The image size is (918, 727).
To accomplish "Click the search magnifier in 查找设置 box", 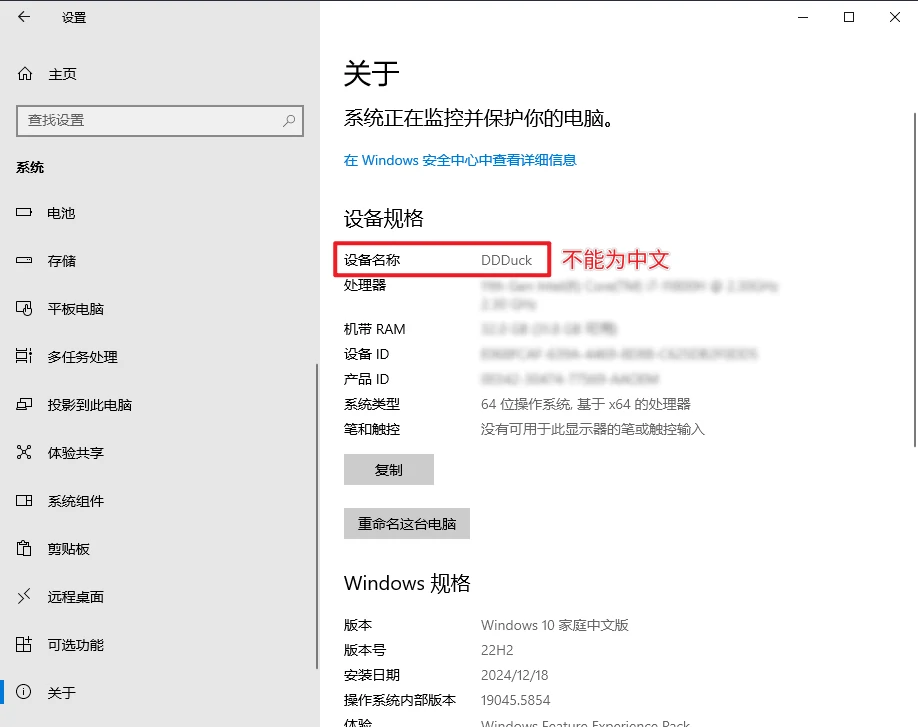I will [x=288, y=121].
